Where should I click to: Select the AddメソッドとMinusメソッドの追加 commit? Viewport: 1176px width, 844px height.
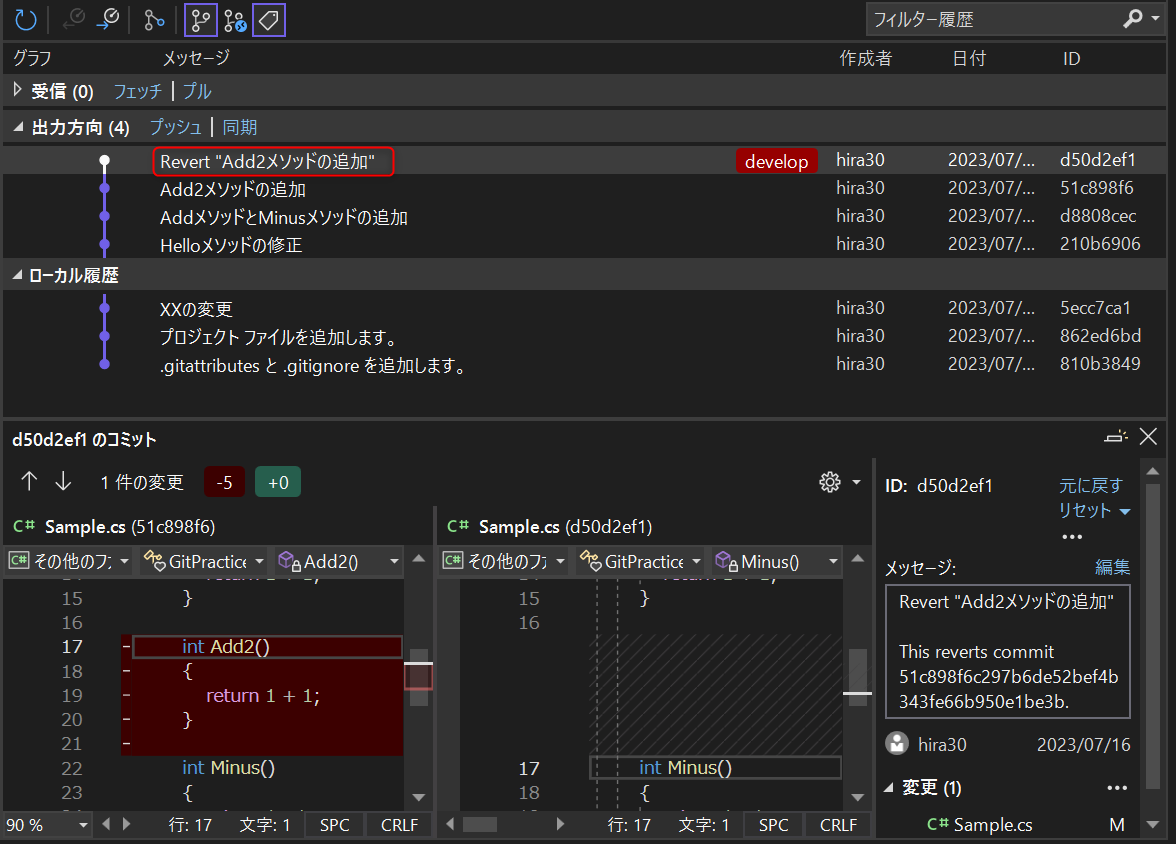pos(584,217)
